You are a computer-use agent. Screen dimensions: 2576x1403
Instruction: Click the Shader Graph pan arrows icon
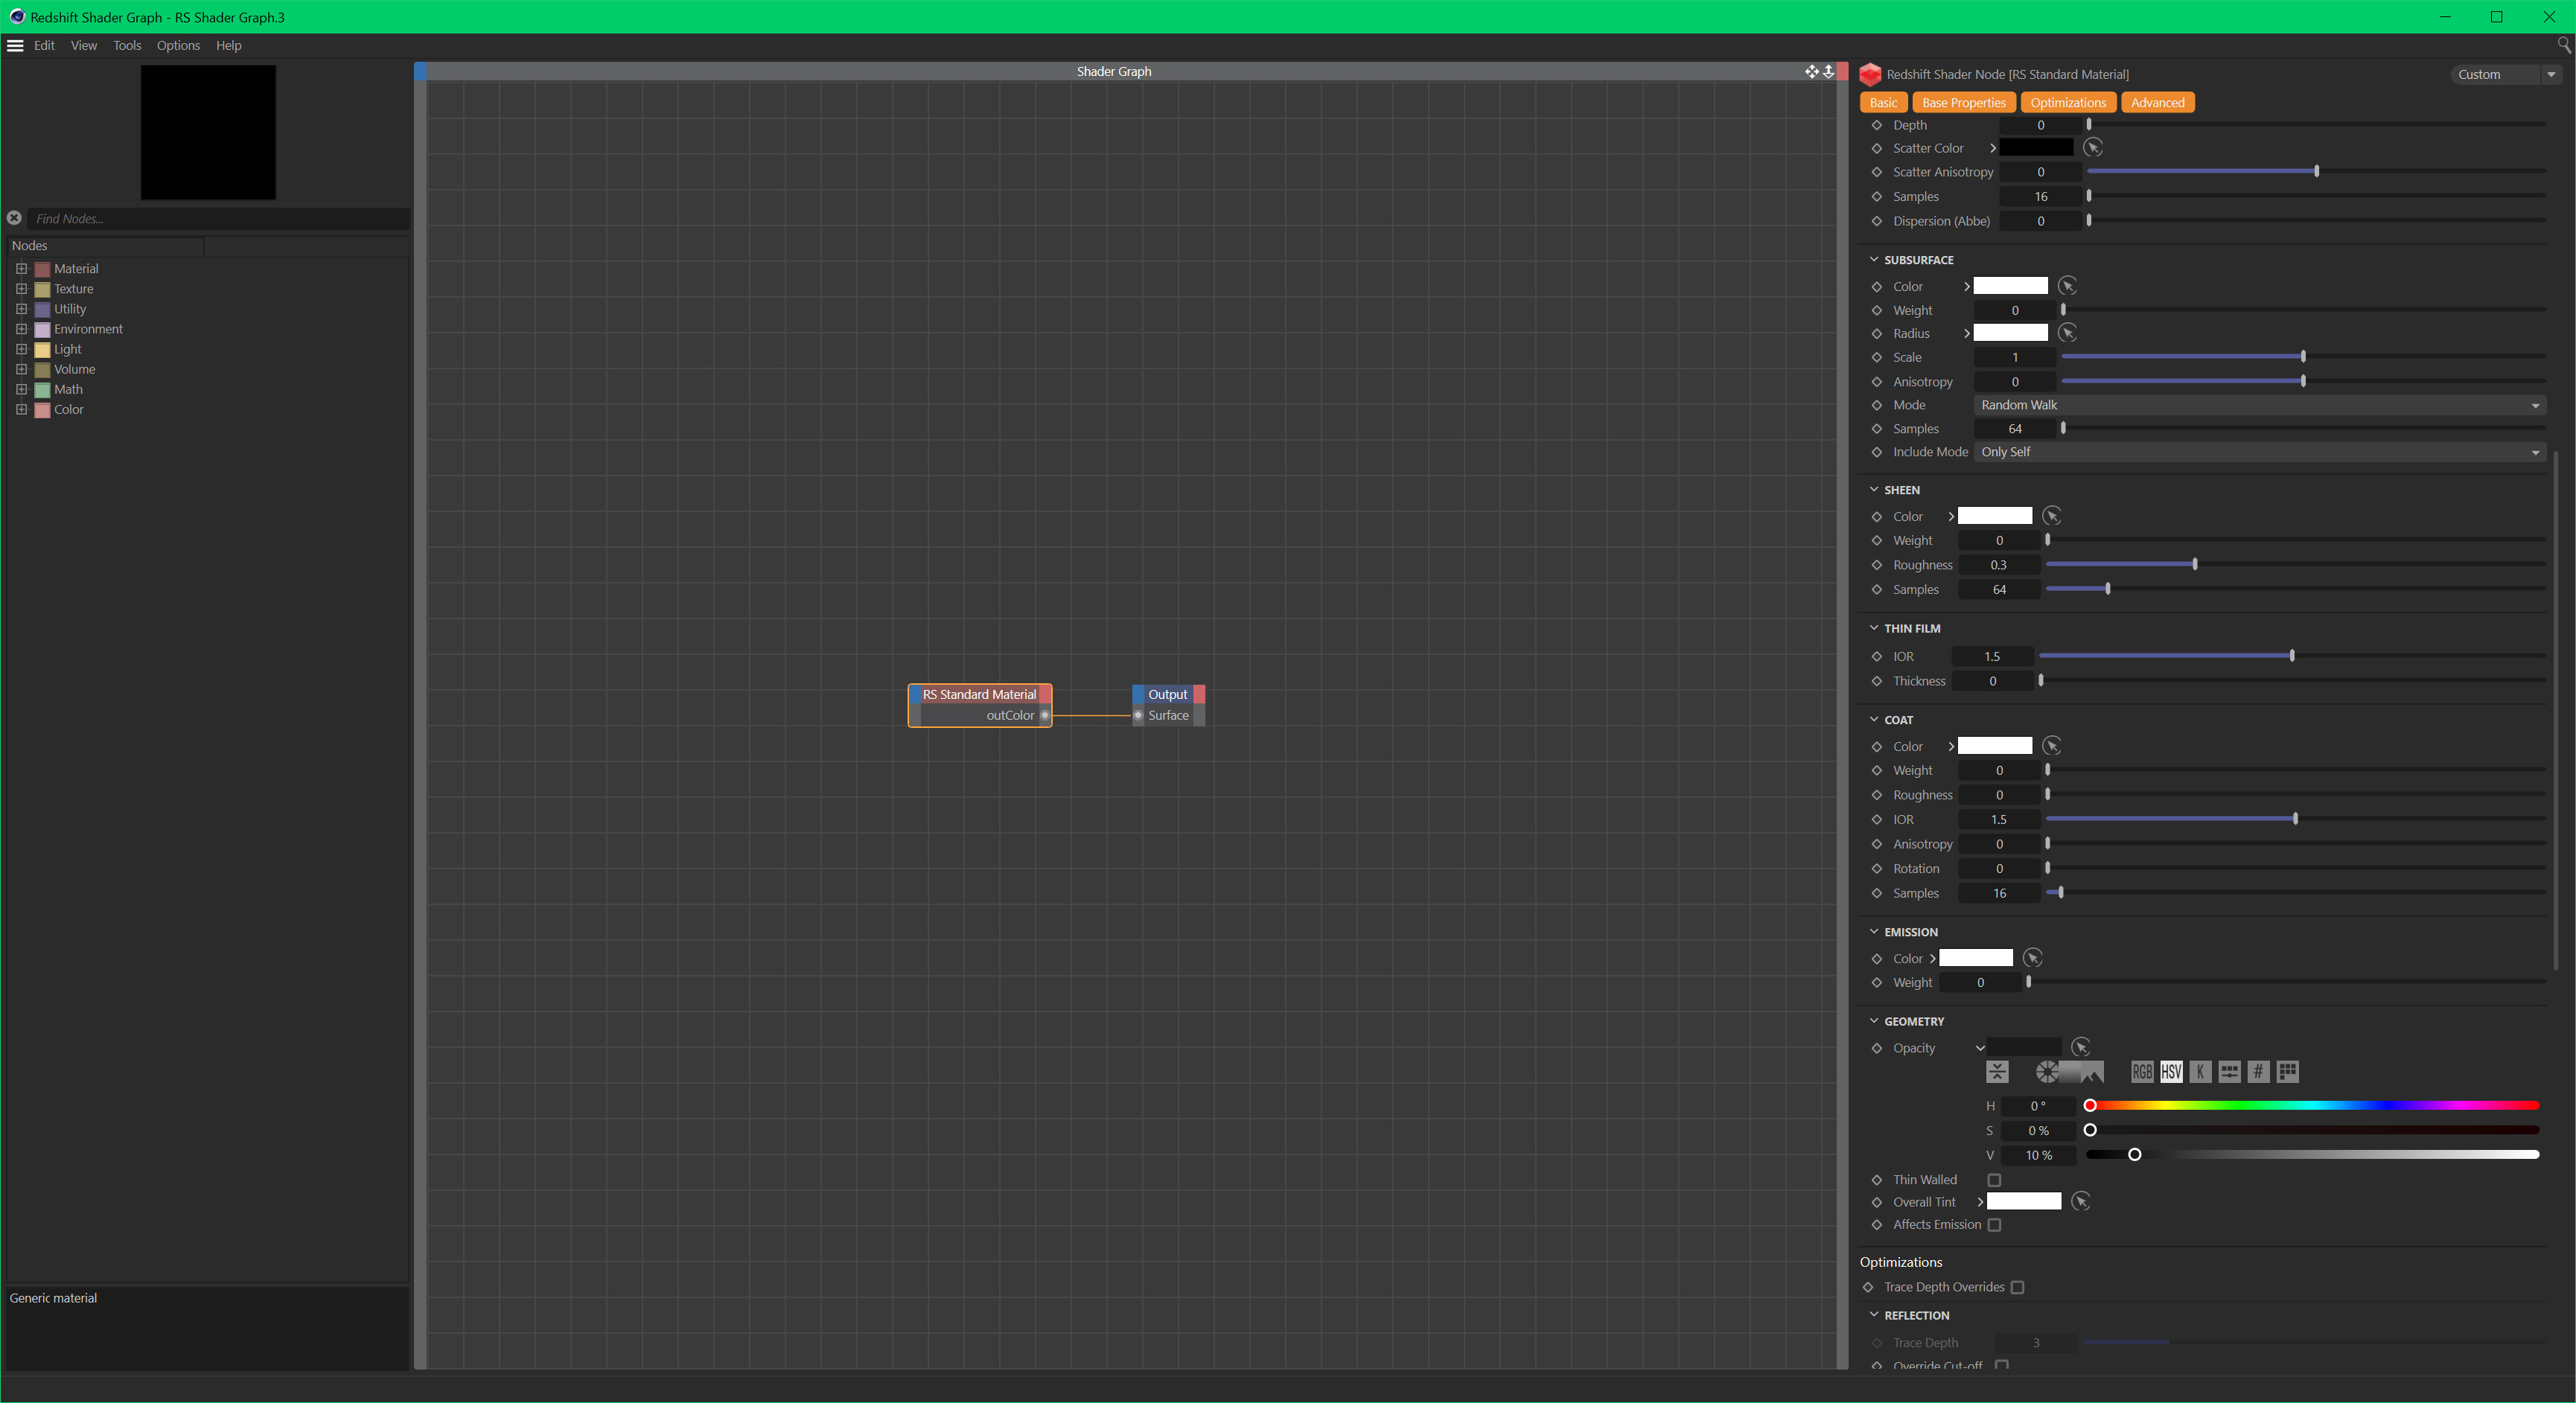coord(1811,71)
